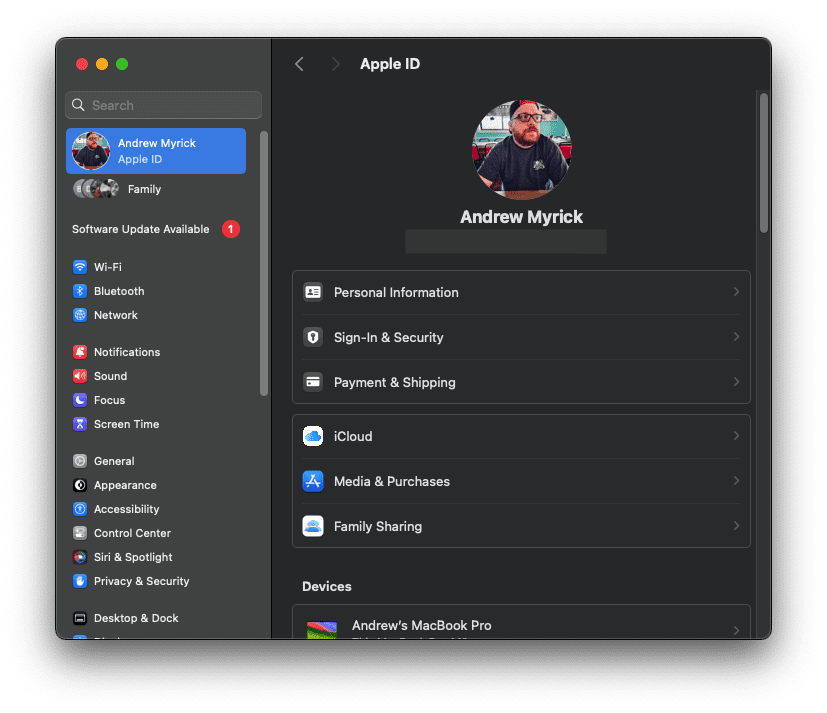Click the Family Sharing icon
Viewport: 827px width, 713px height.
(313, 526)
